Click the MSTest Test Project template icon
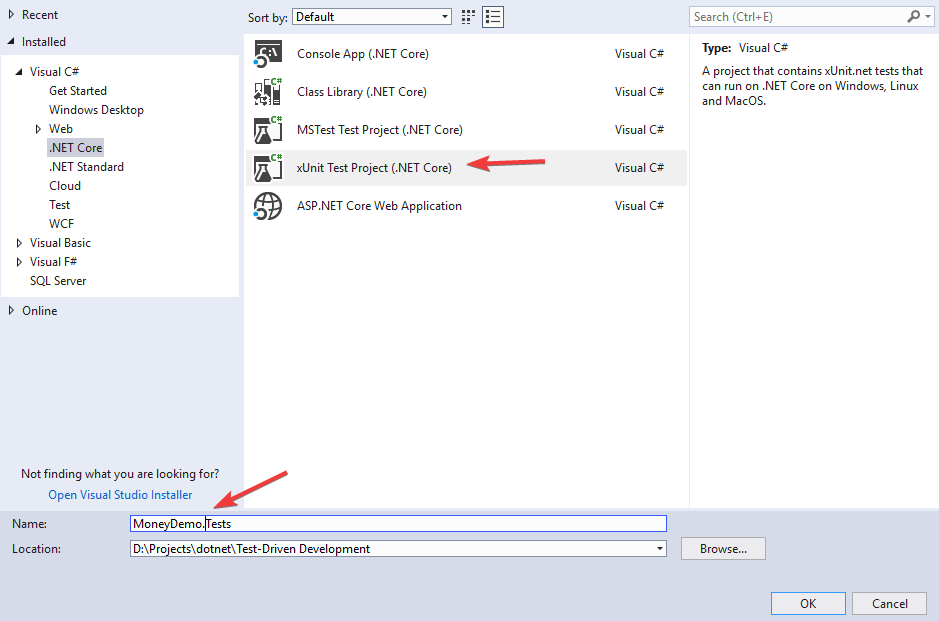 tap(268, 130)
